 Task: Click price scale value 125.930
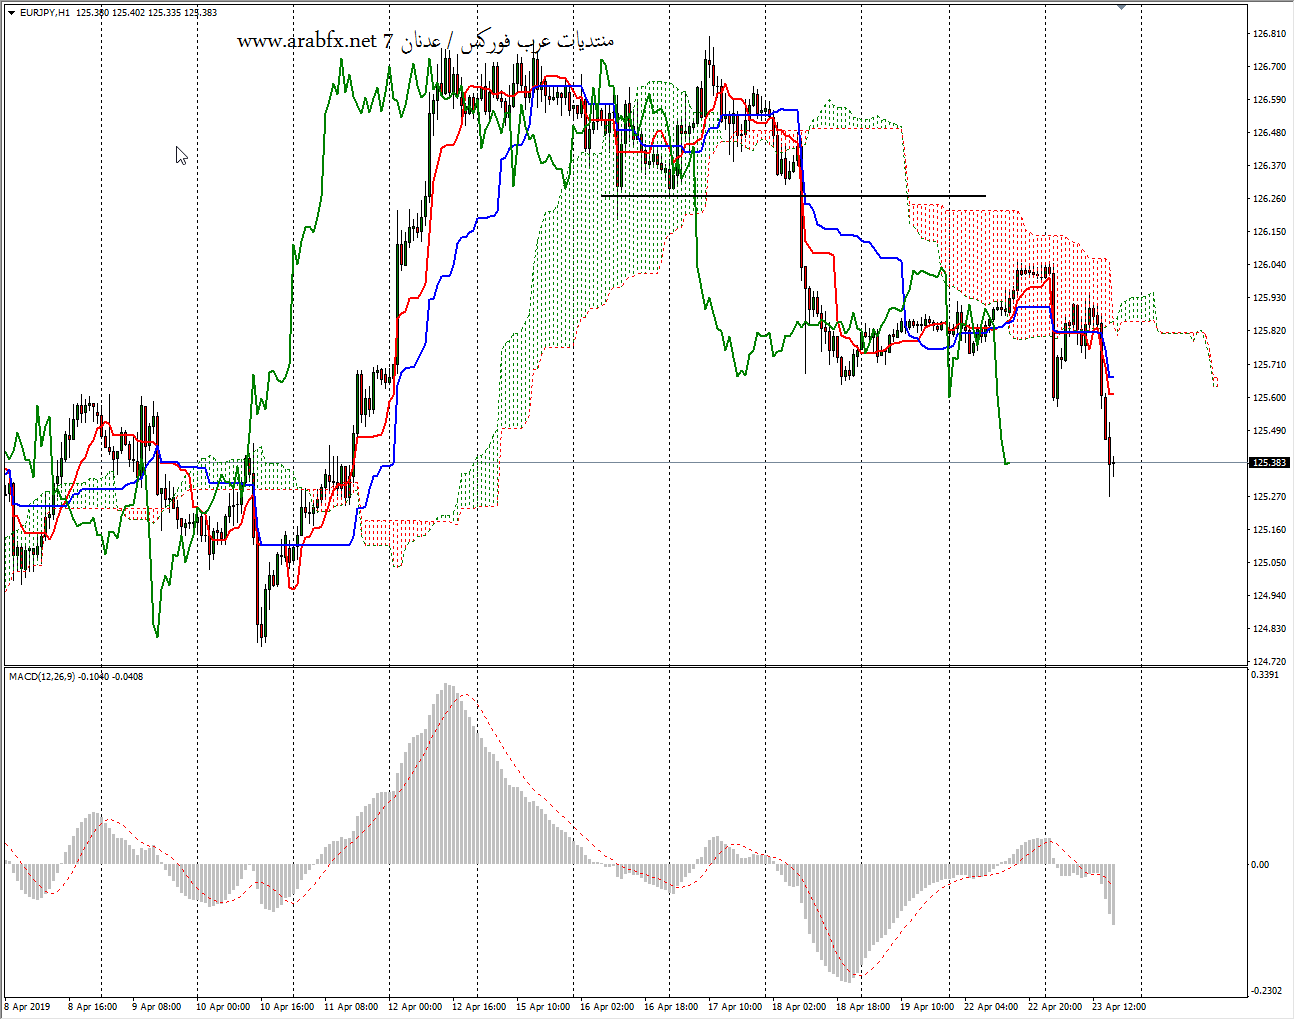point(1268,298)
